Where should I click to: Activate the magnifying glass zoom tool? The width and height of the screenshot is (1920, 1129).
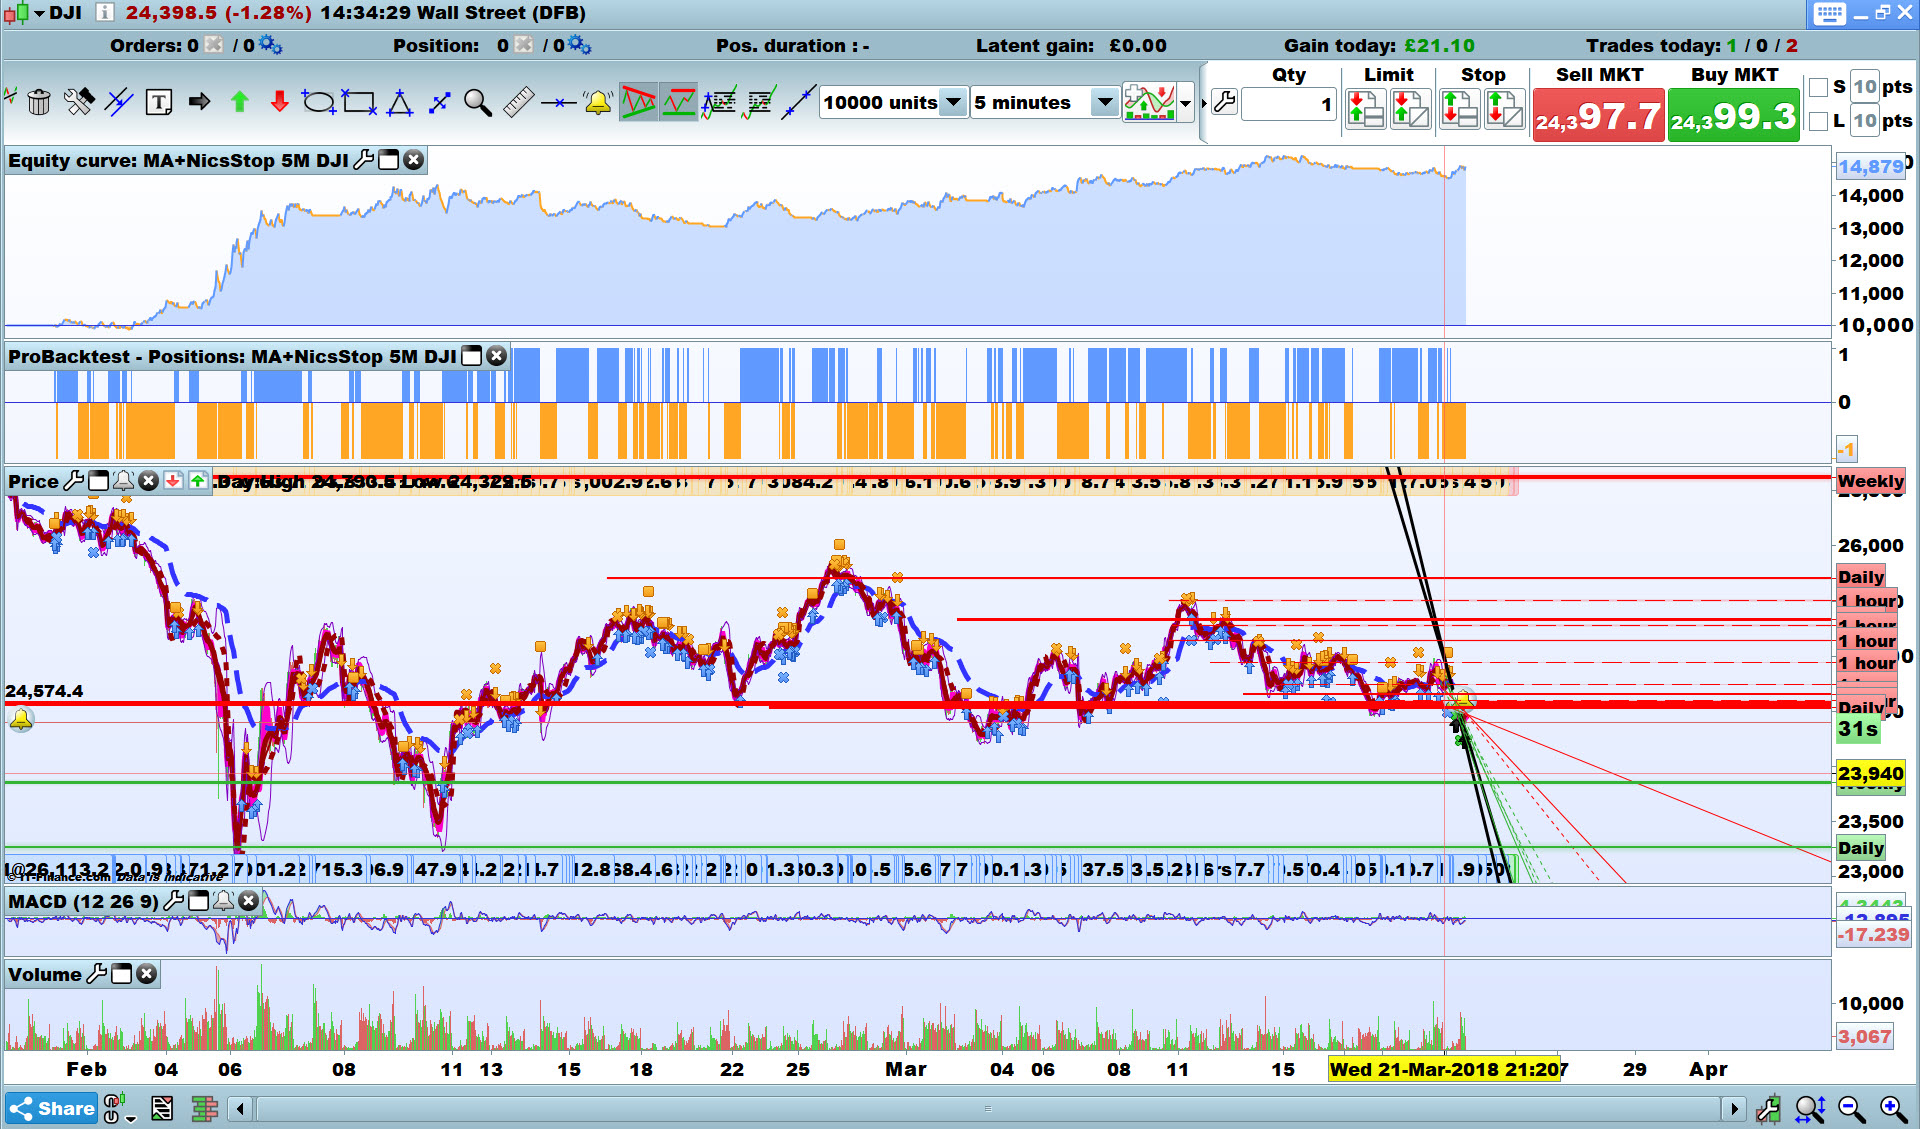tap(478, 102)
